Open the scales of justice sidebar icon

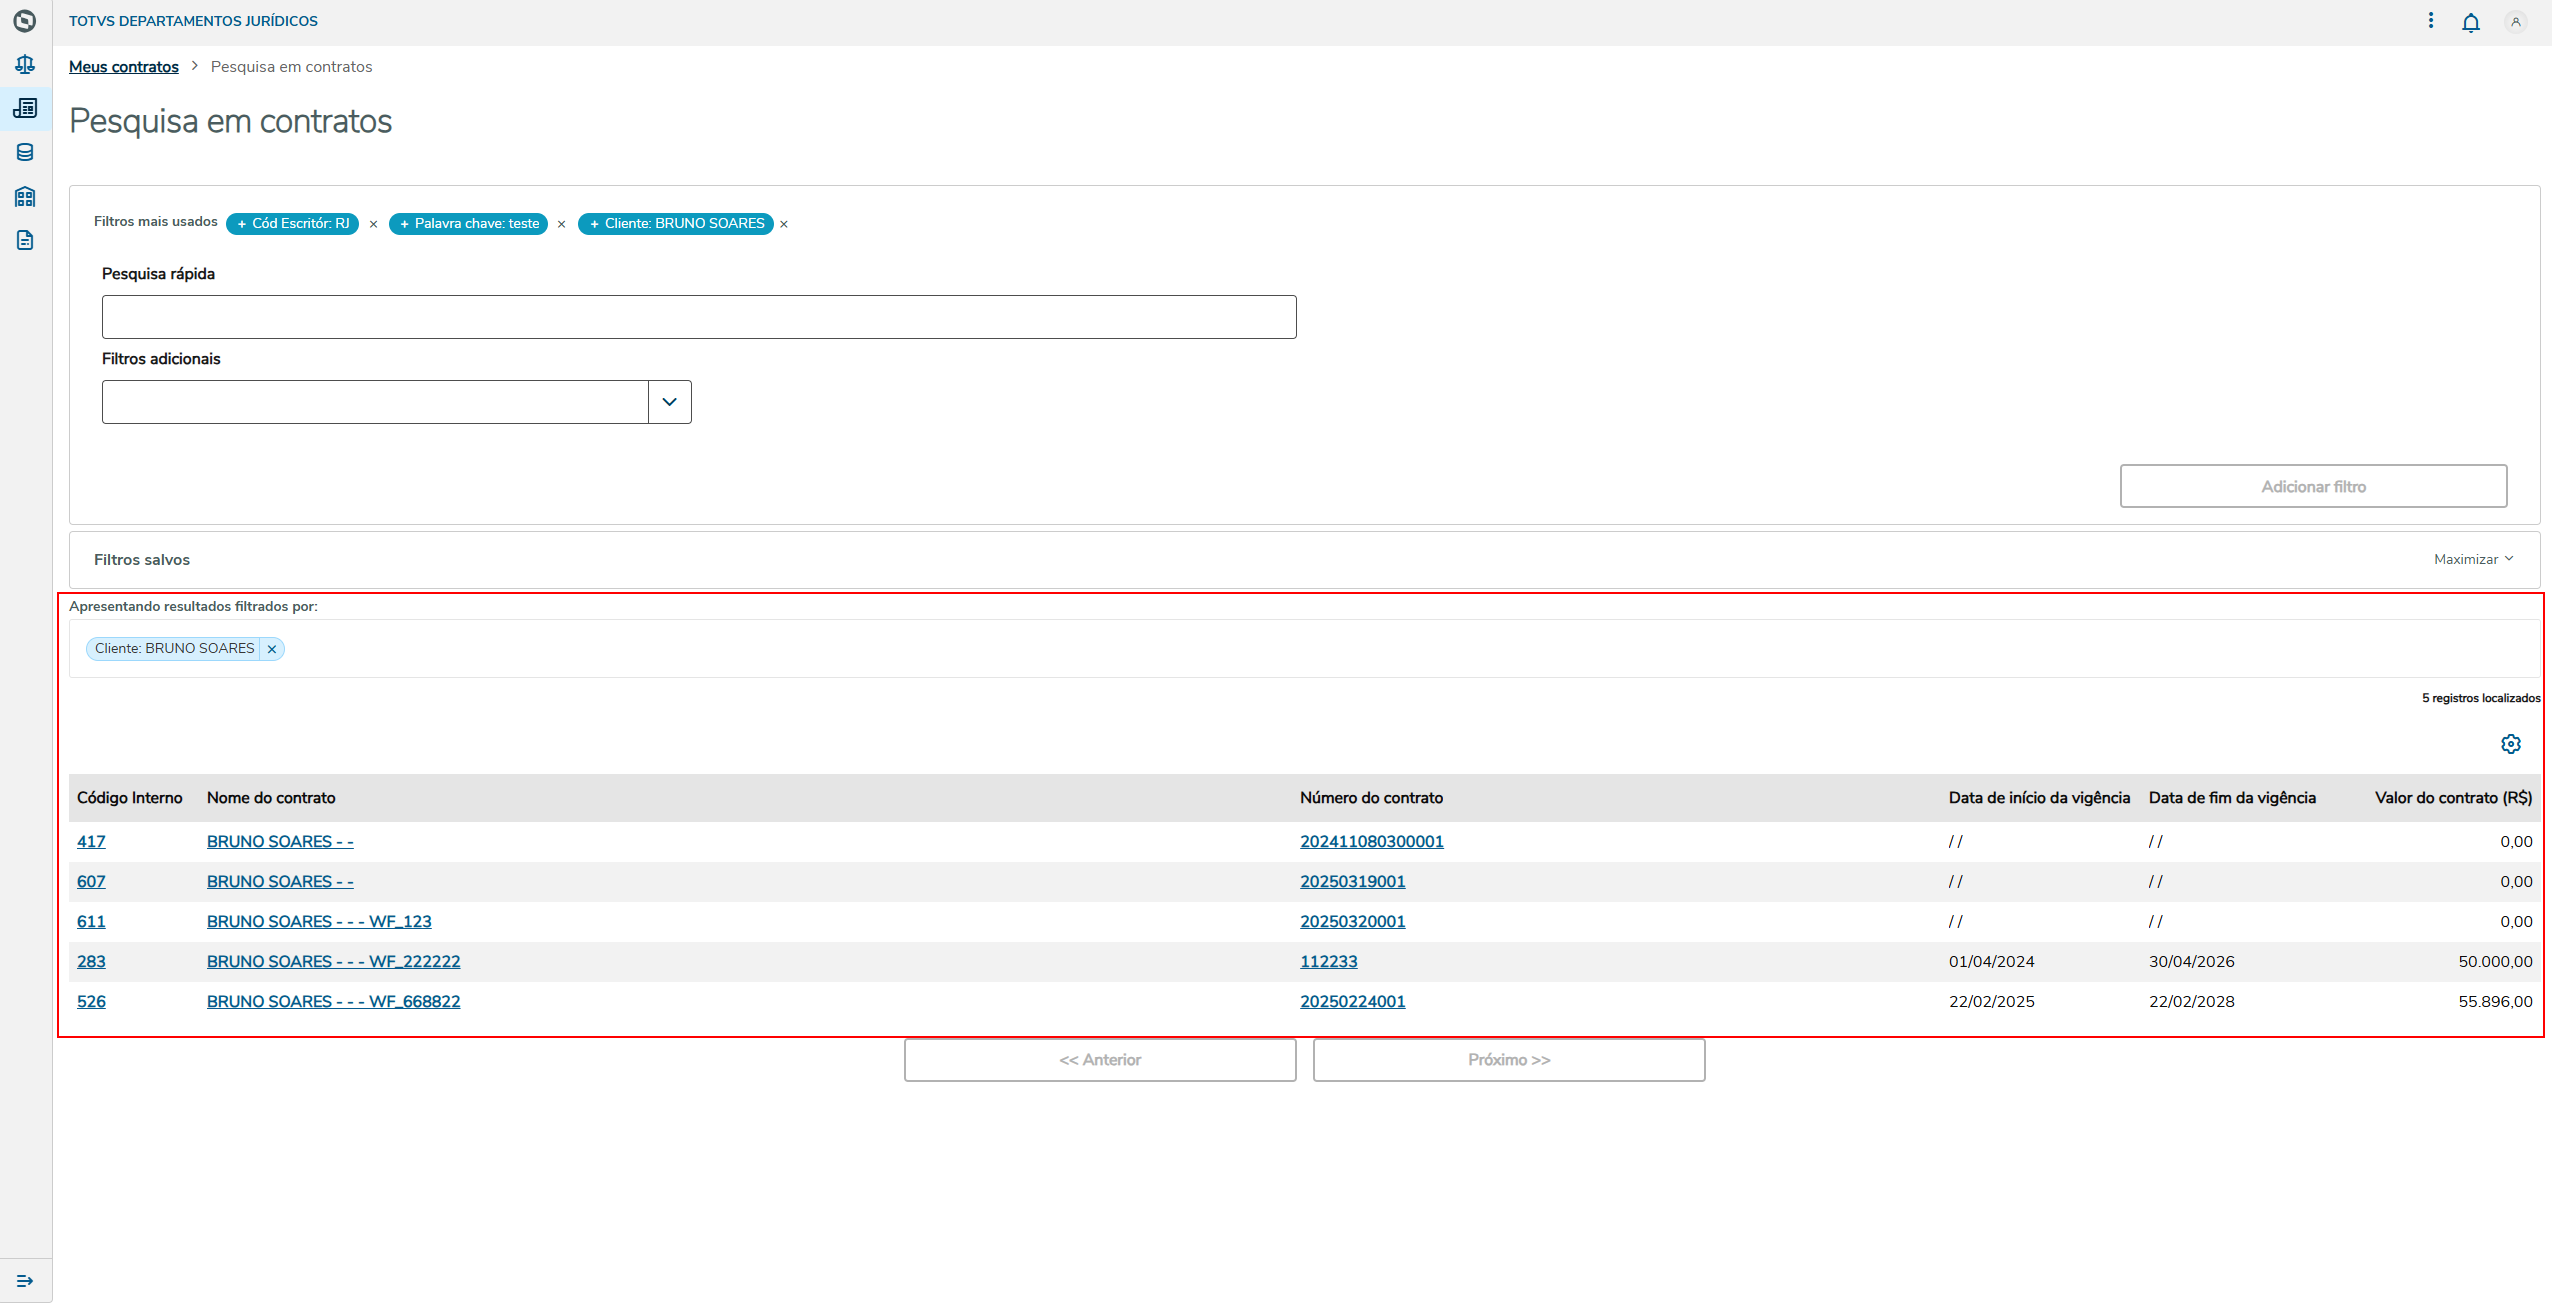pos(25,65)
